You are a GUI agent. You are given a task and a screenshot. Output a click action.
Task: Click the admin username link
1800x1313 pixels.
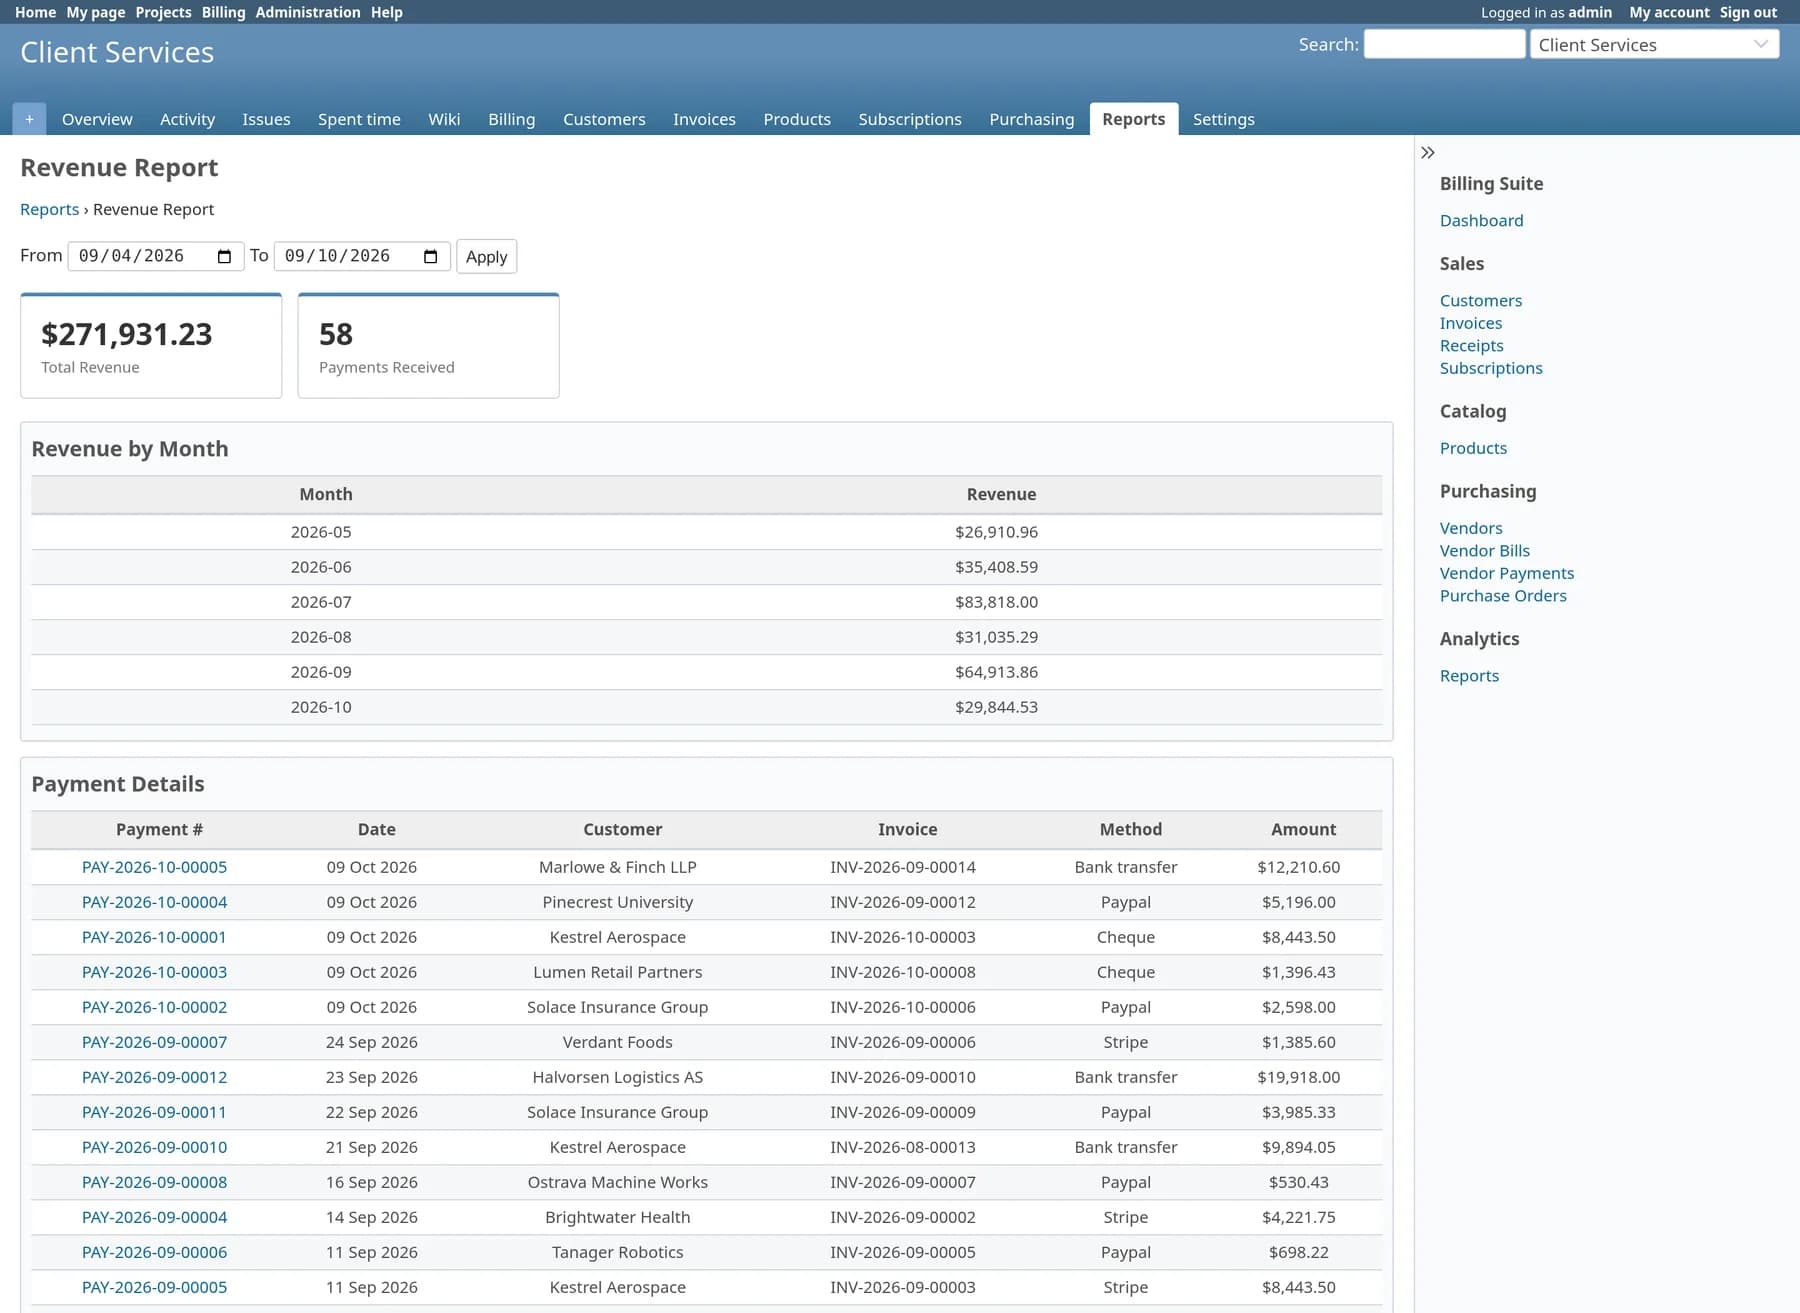point(1590,12)
